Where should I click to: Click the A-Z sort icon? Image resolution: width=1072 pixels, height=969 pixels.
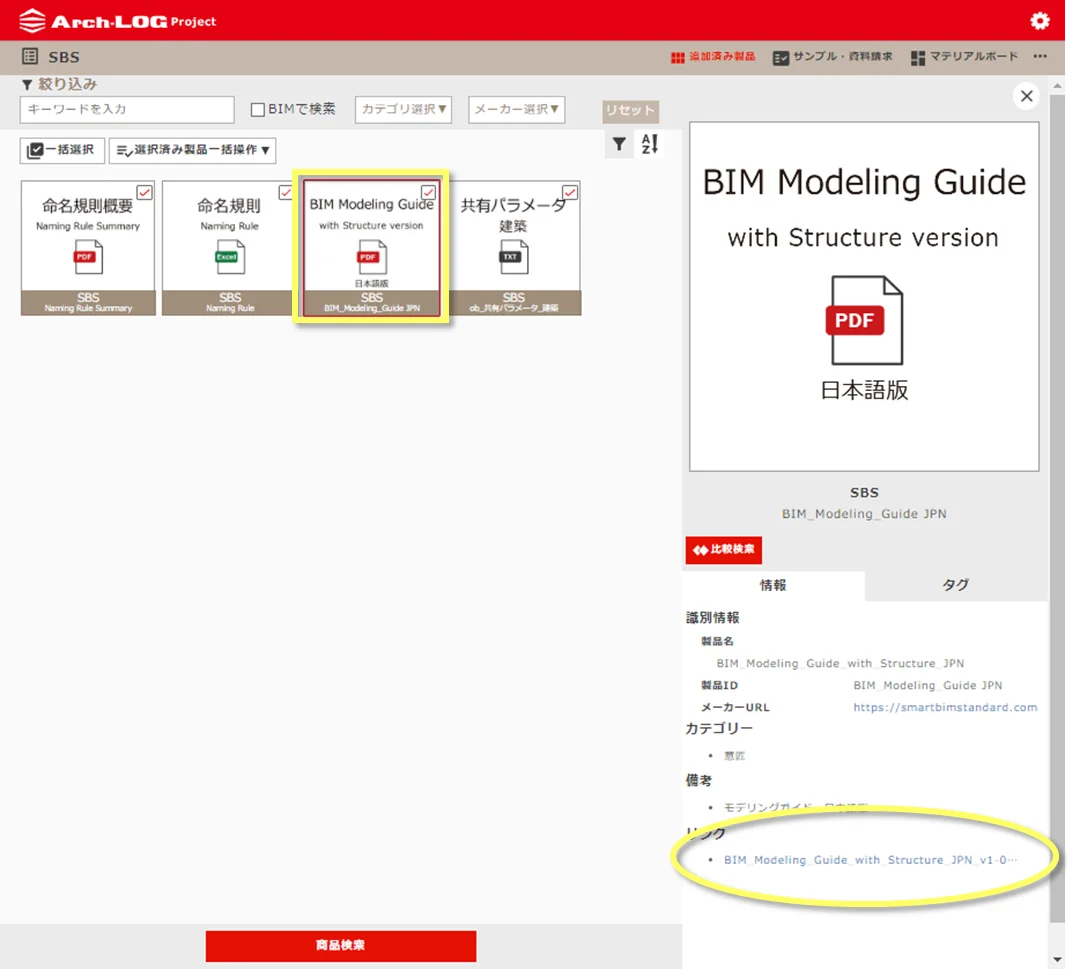pos(649,144)
